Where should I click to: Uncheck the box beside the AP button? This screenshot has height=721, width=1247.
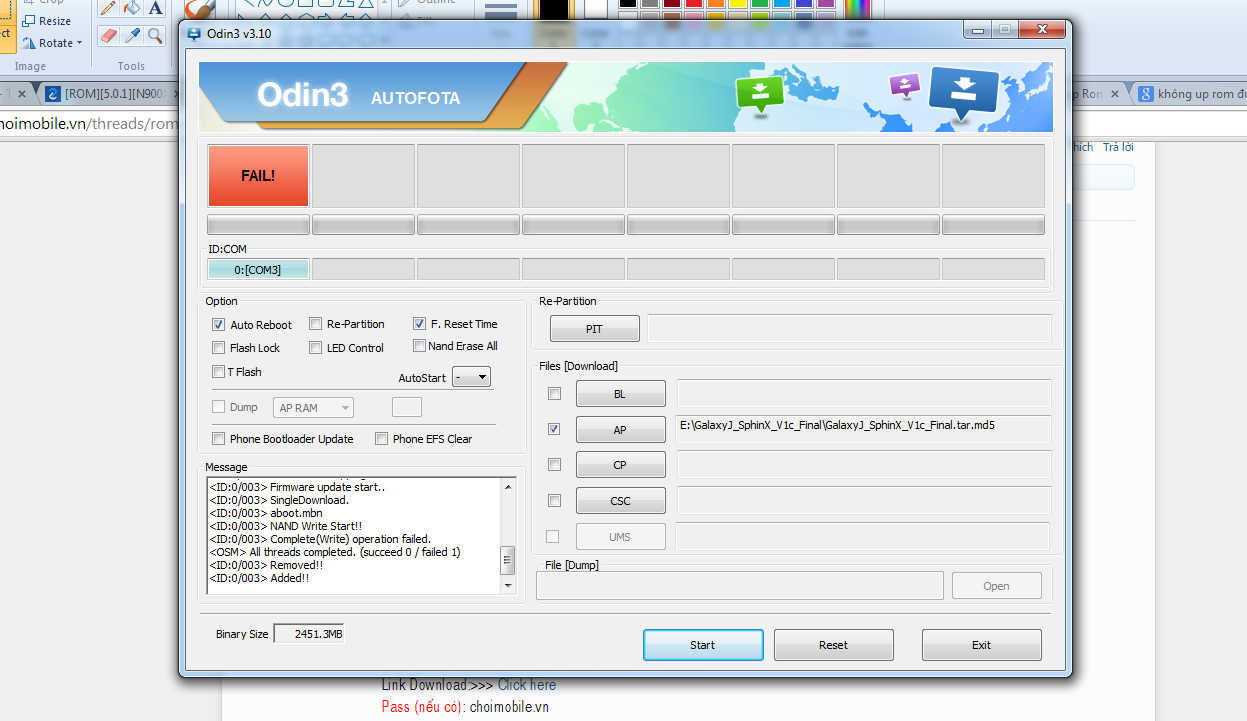point(554,429)
